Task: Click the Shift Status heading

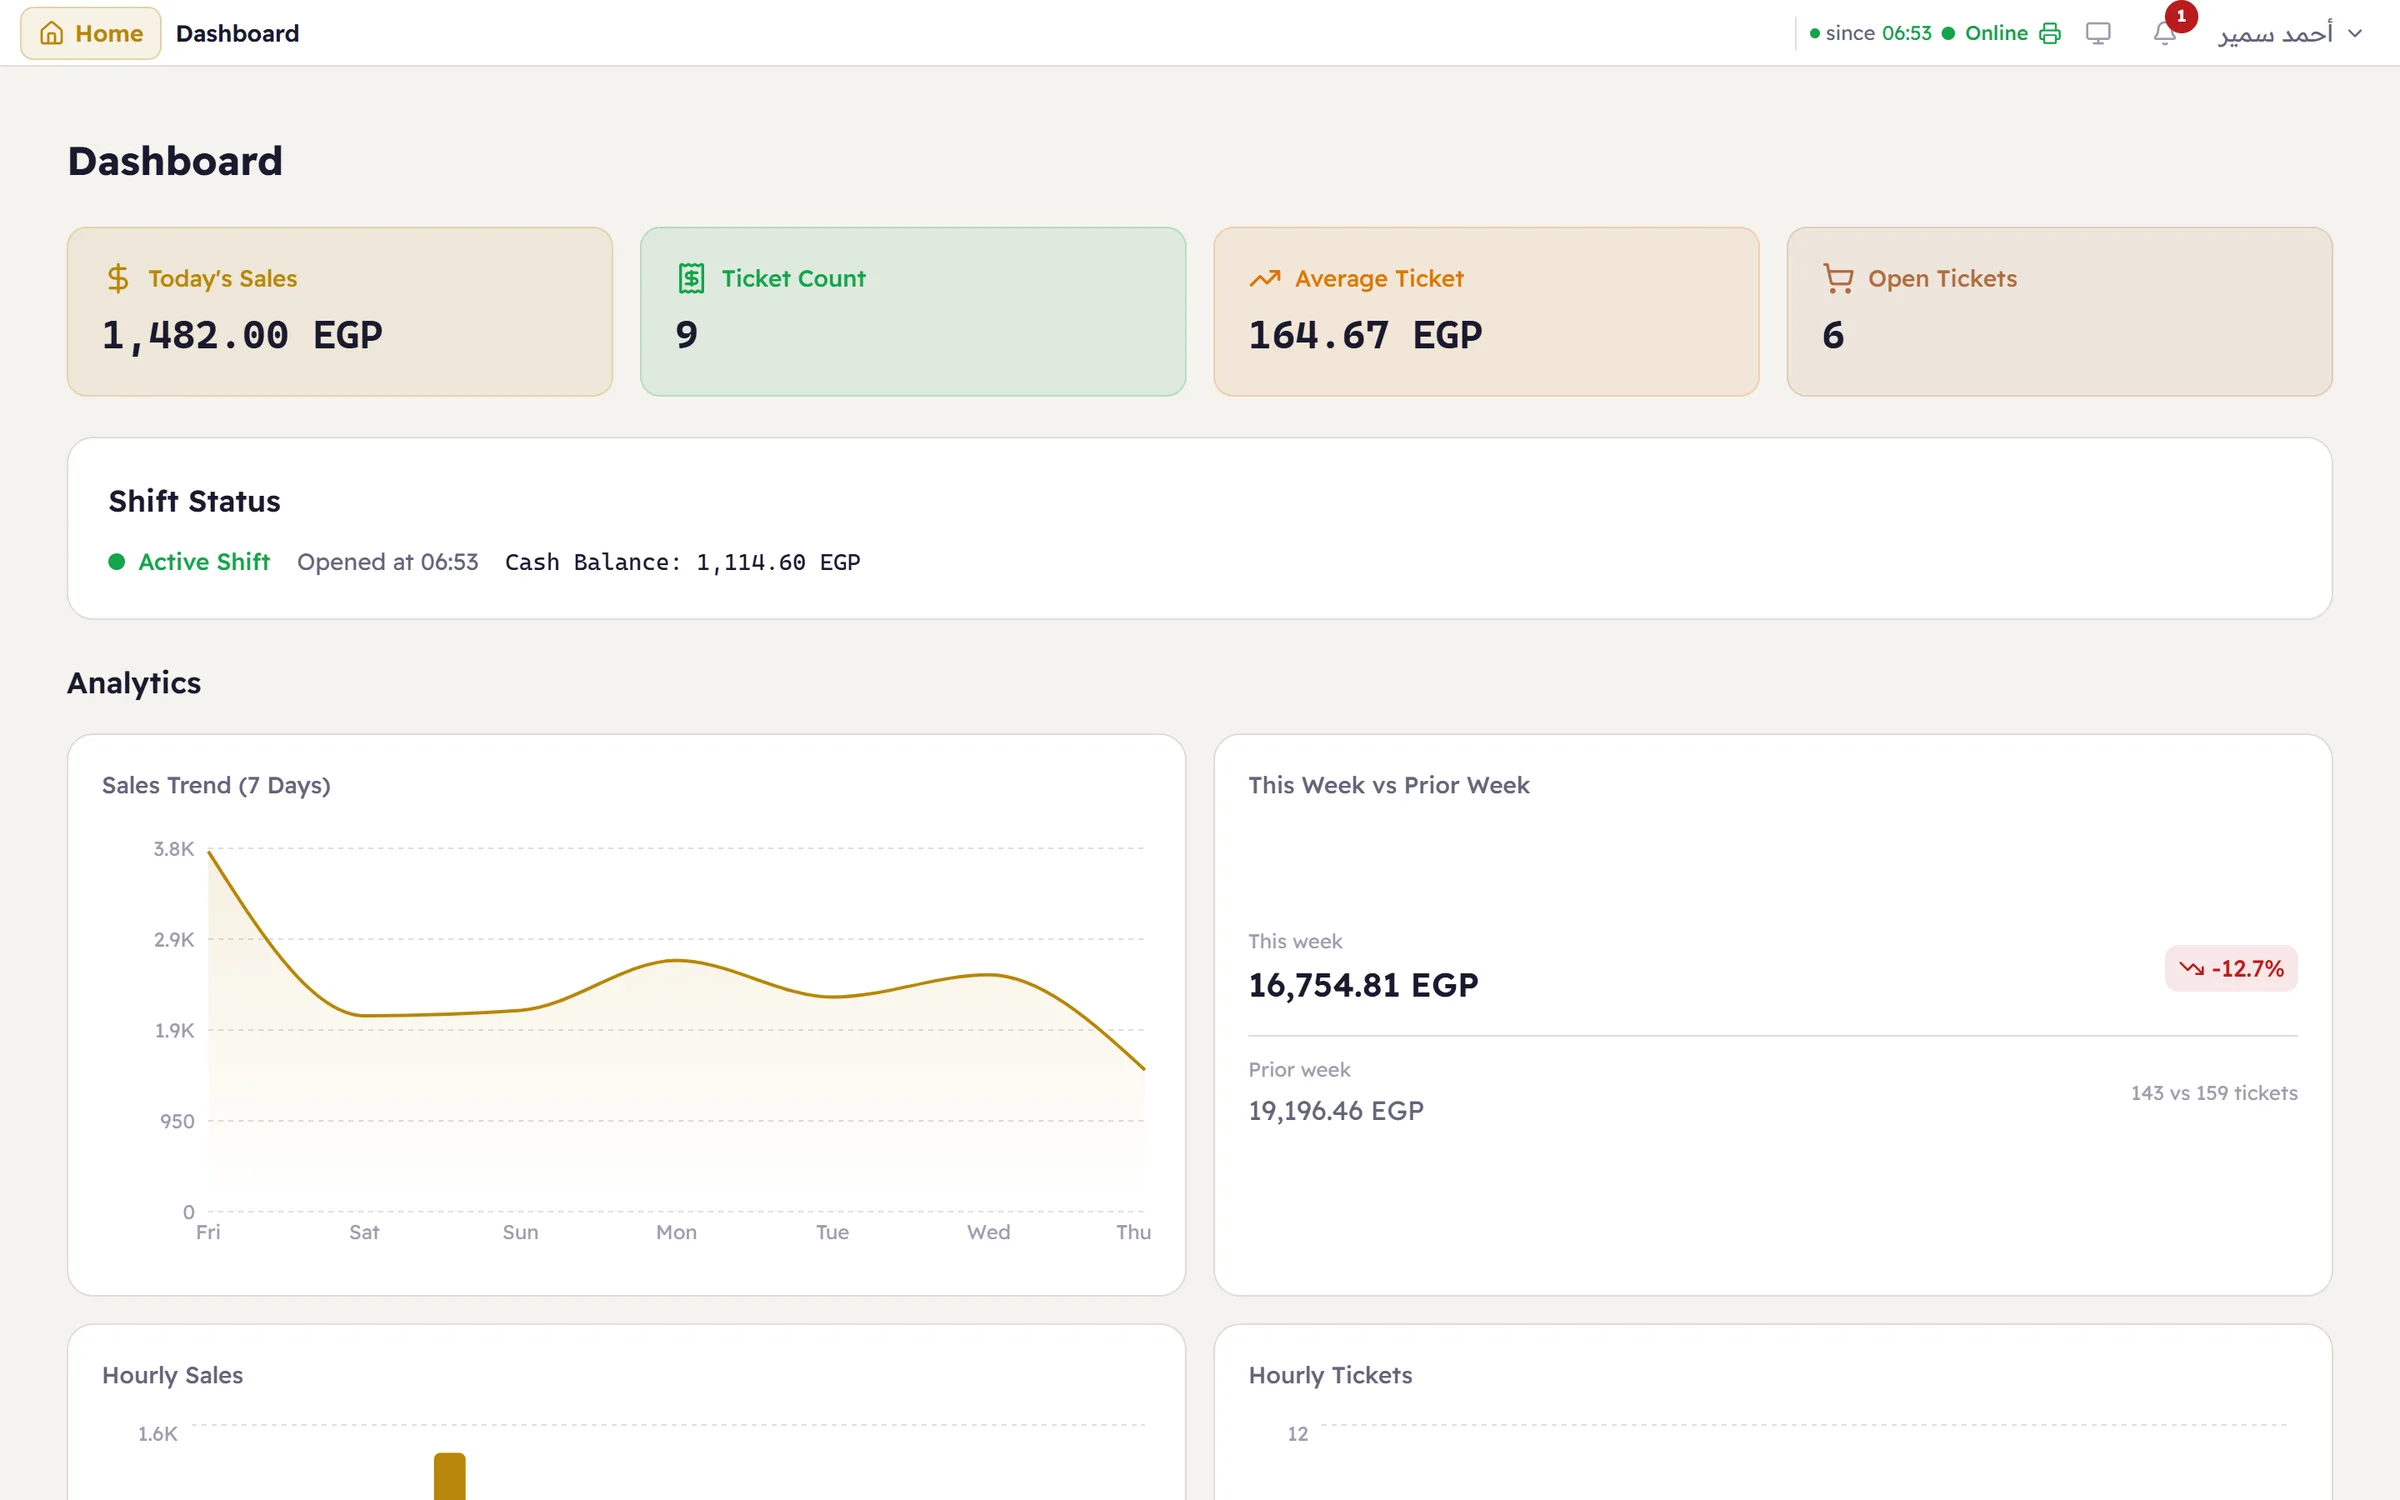Action: (194, 501)
